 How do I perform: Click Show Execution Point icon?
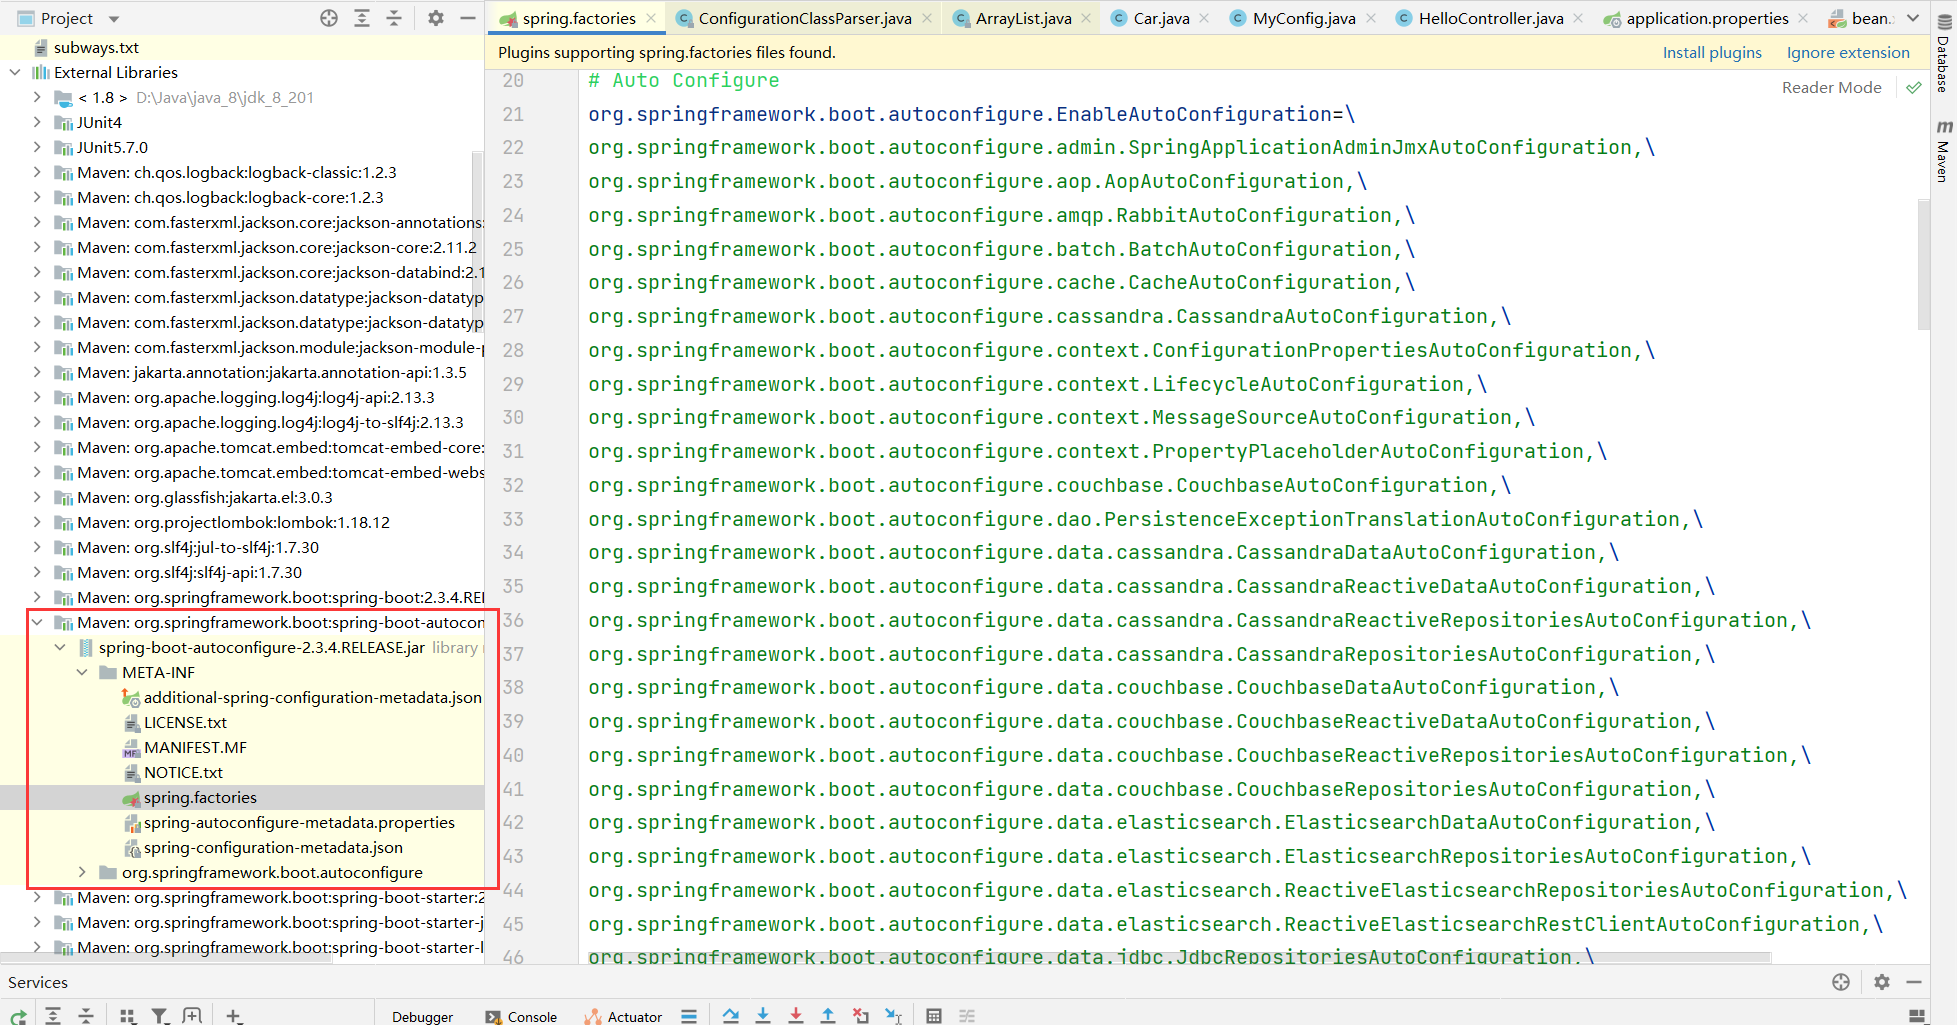coord(689,1016)
